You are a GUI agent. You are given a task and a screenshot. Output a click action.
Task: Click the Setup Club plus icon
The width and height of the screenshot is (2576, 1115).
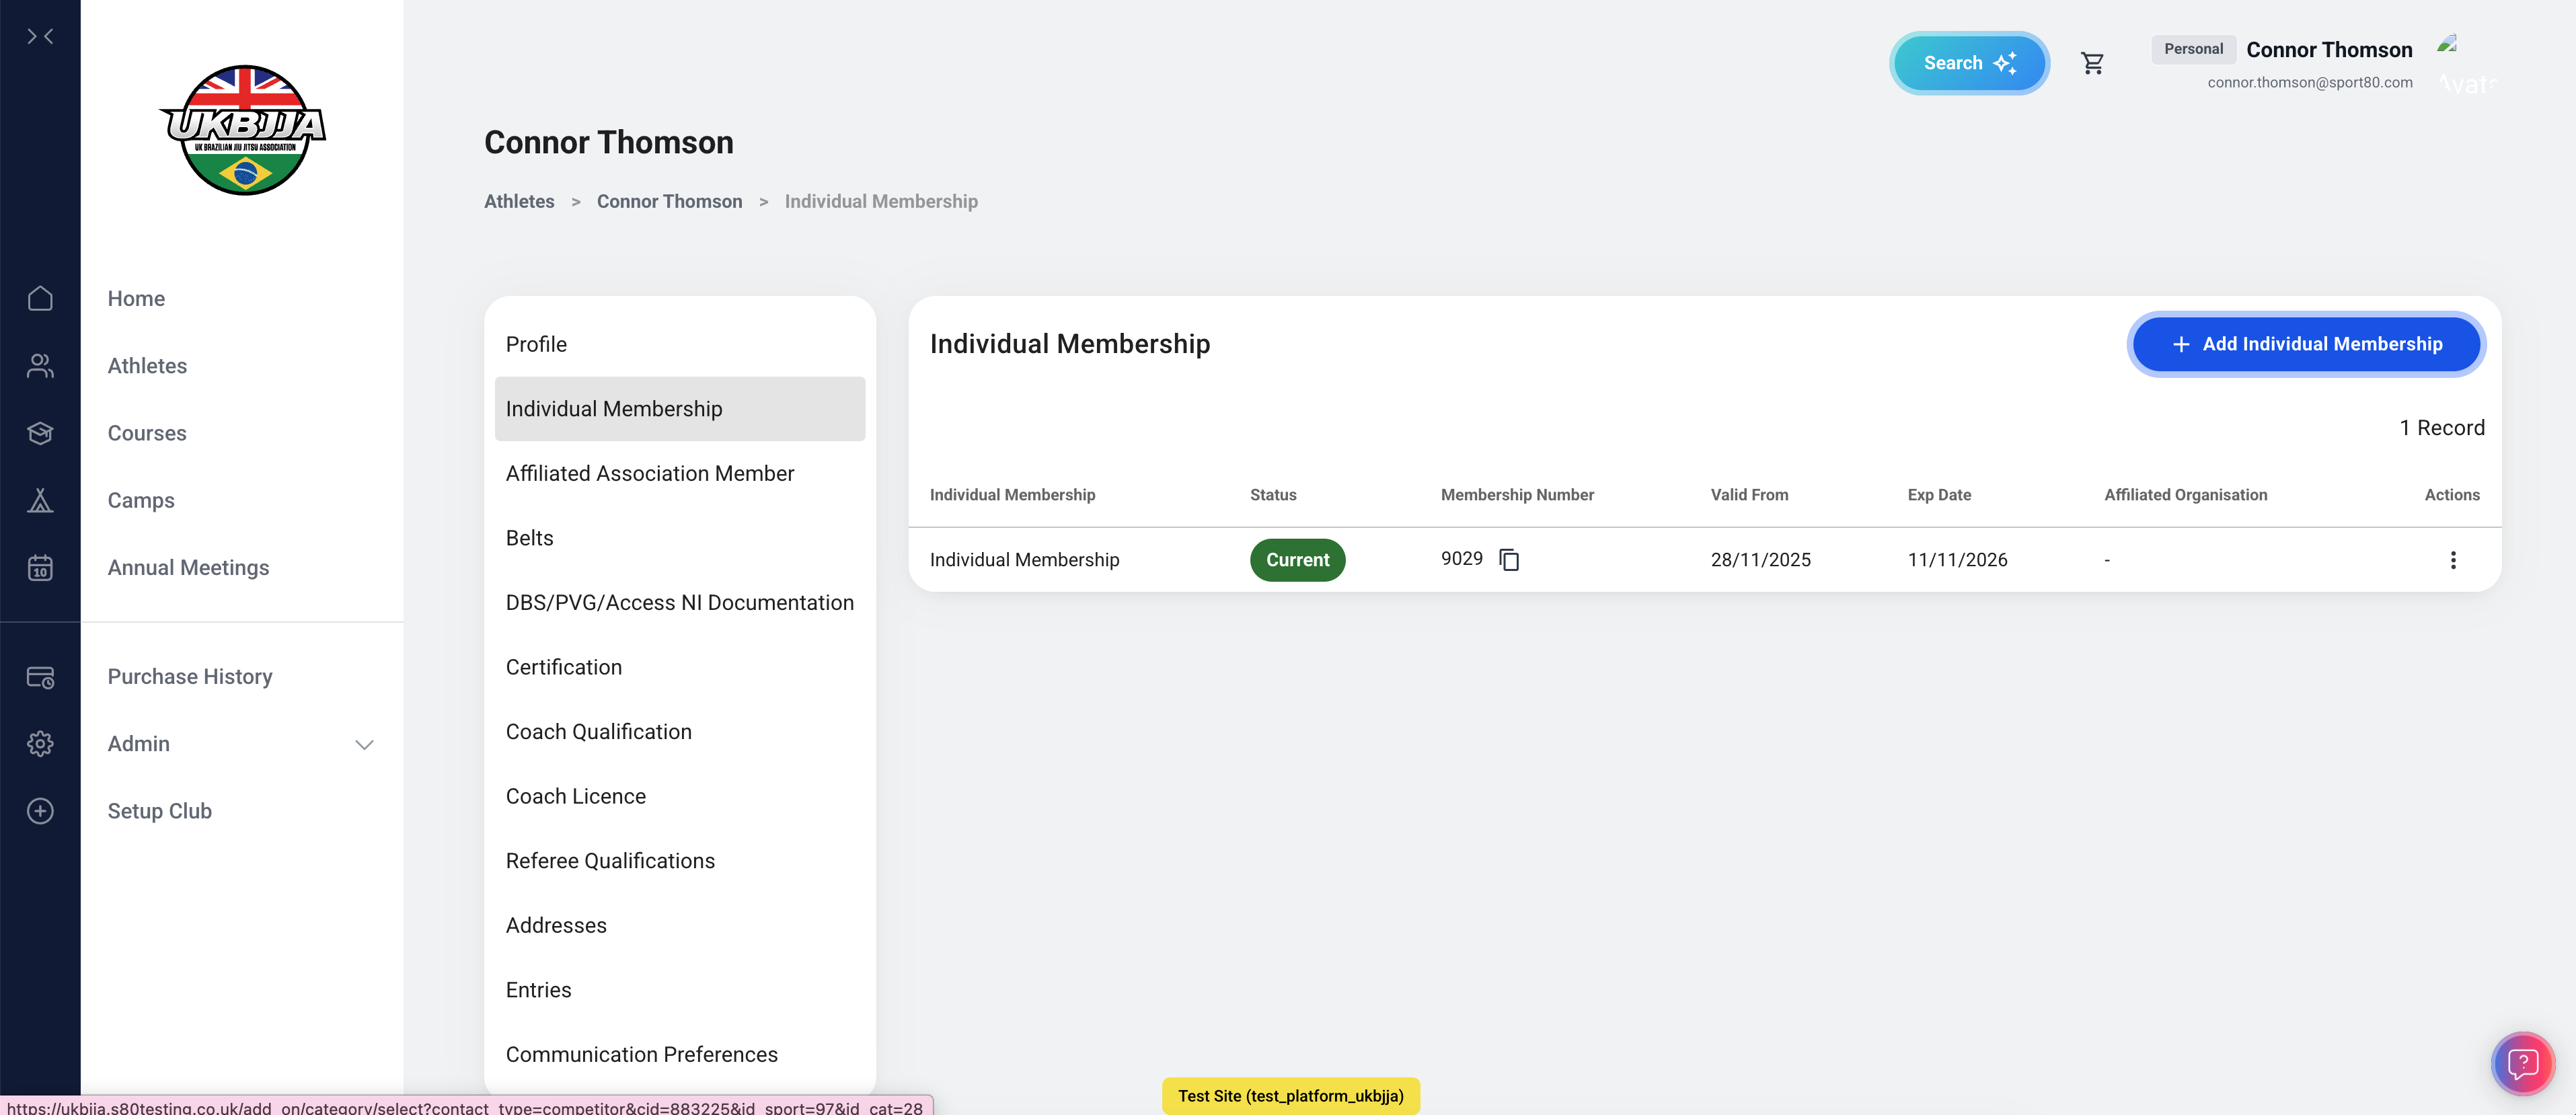tap(40, 811)
